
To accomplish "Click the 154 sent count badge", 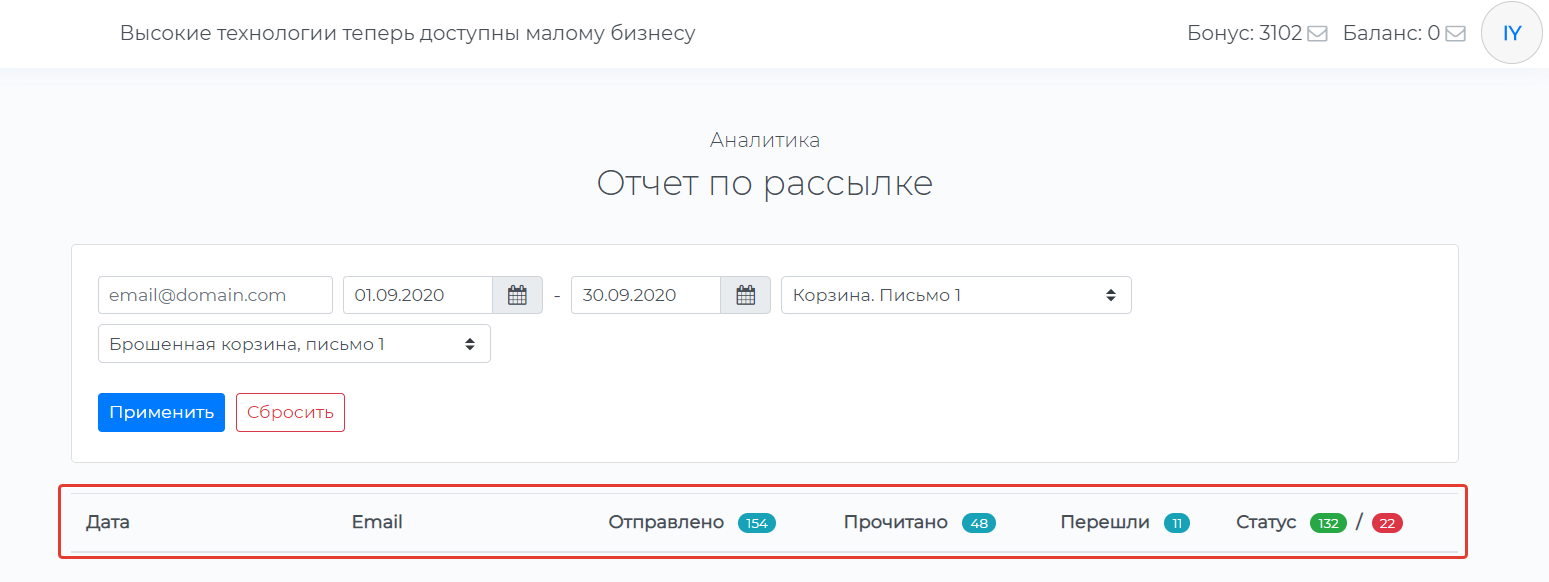I will point(756,523).
